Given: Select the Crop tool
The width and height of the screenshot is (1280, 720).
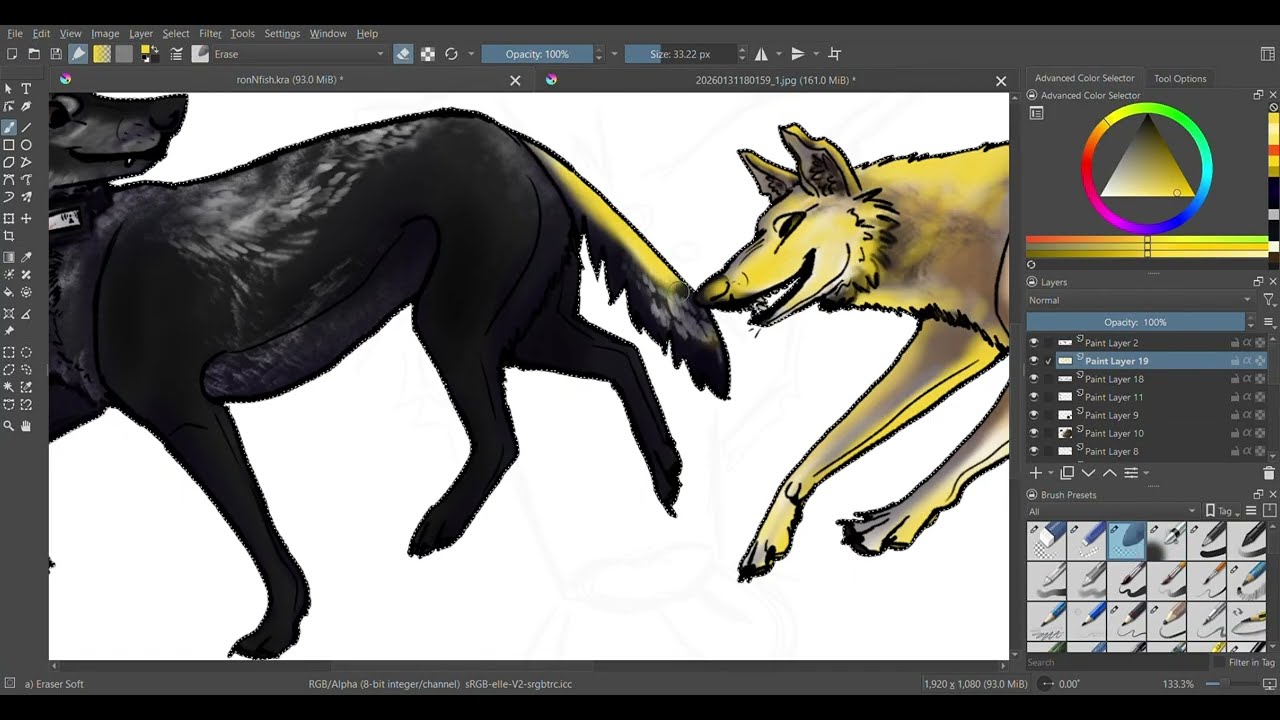Looking at the screenshot, I should pos(9,236).
